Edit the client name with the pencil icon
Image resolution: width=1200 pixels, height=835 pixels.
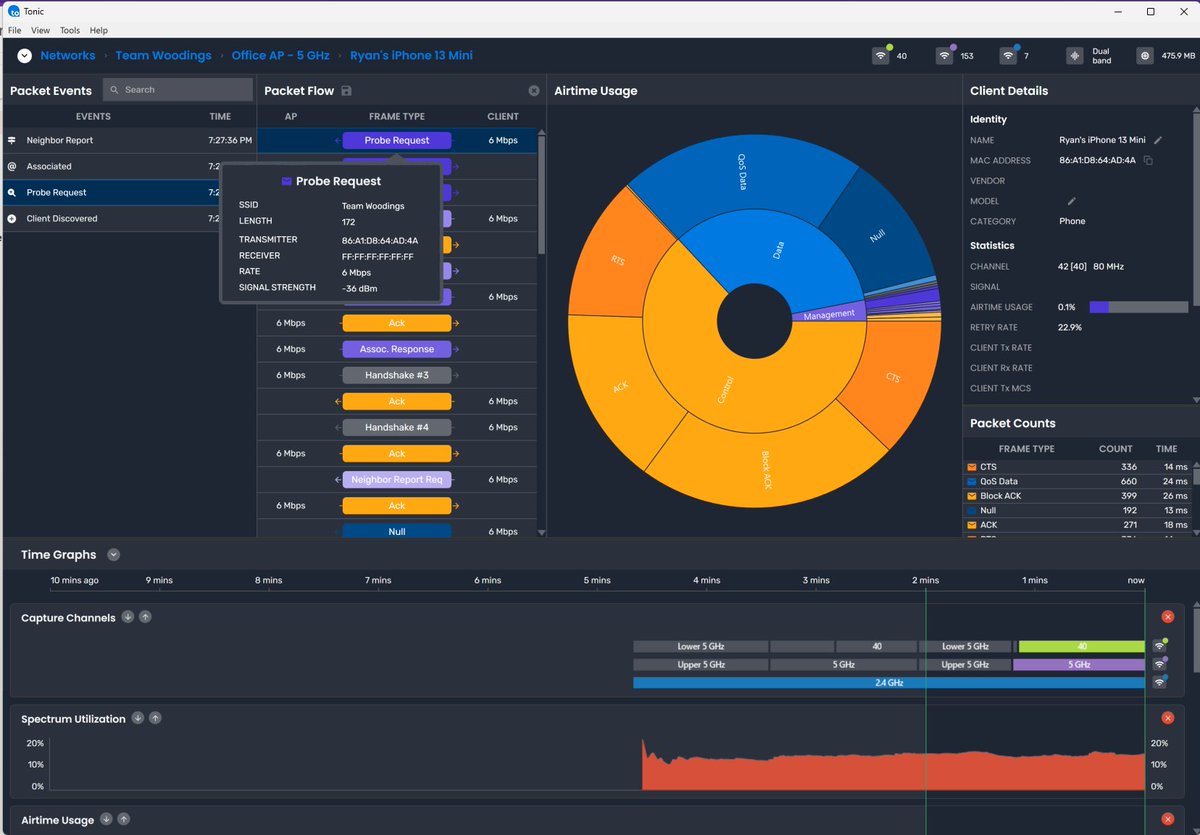[1158, 140]
